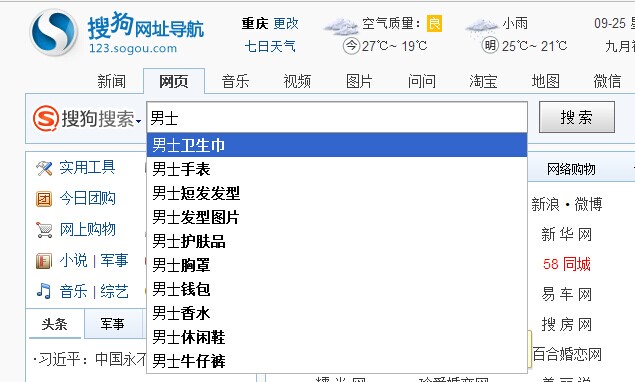Open the 易车网 link
635x382 pixels.
[567, 295]
